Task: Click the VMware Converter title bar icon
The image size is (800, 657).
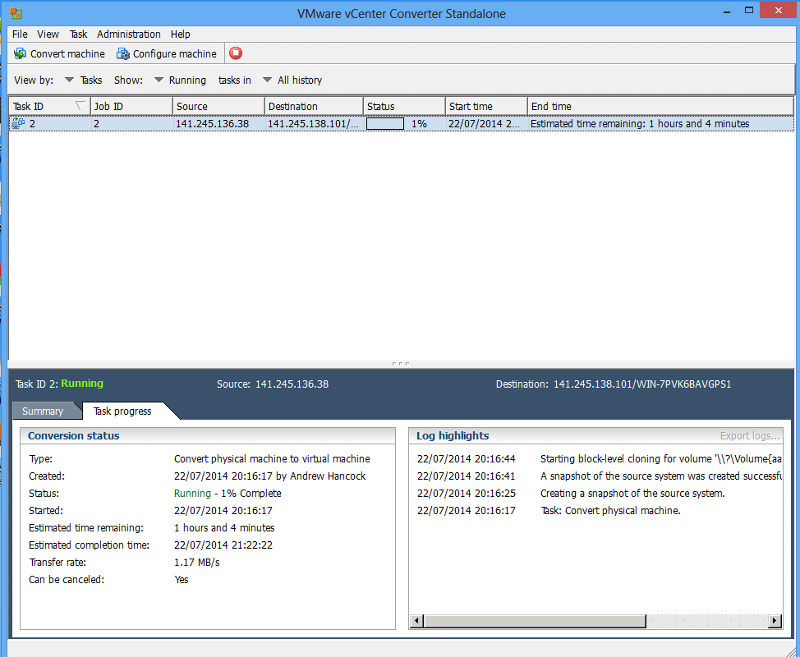Action: pyautogui.click(x=16, y=13)
